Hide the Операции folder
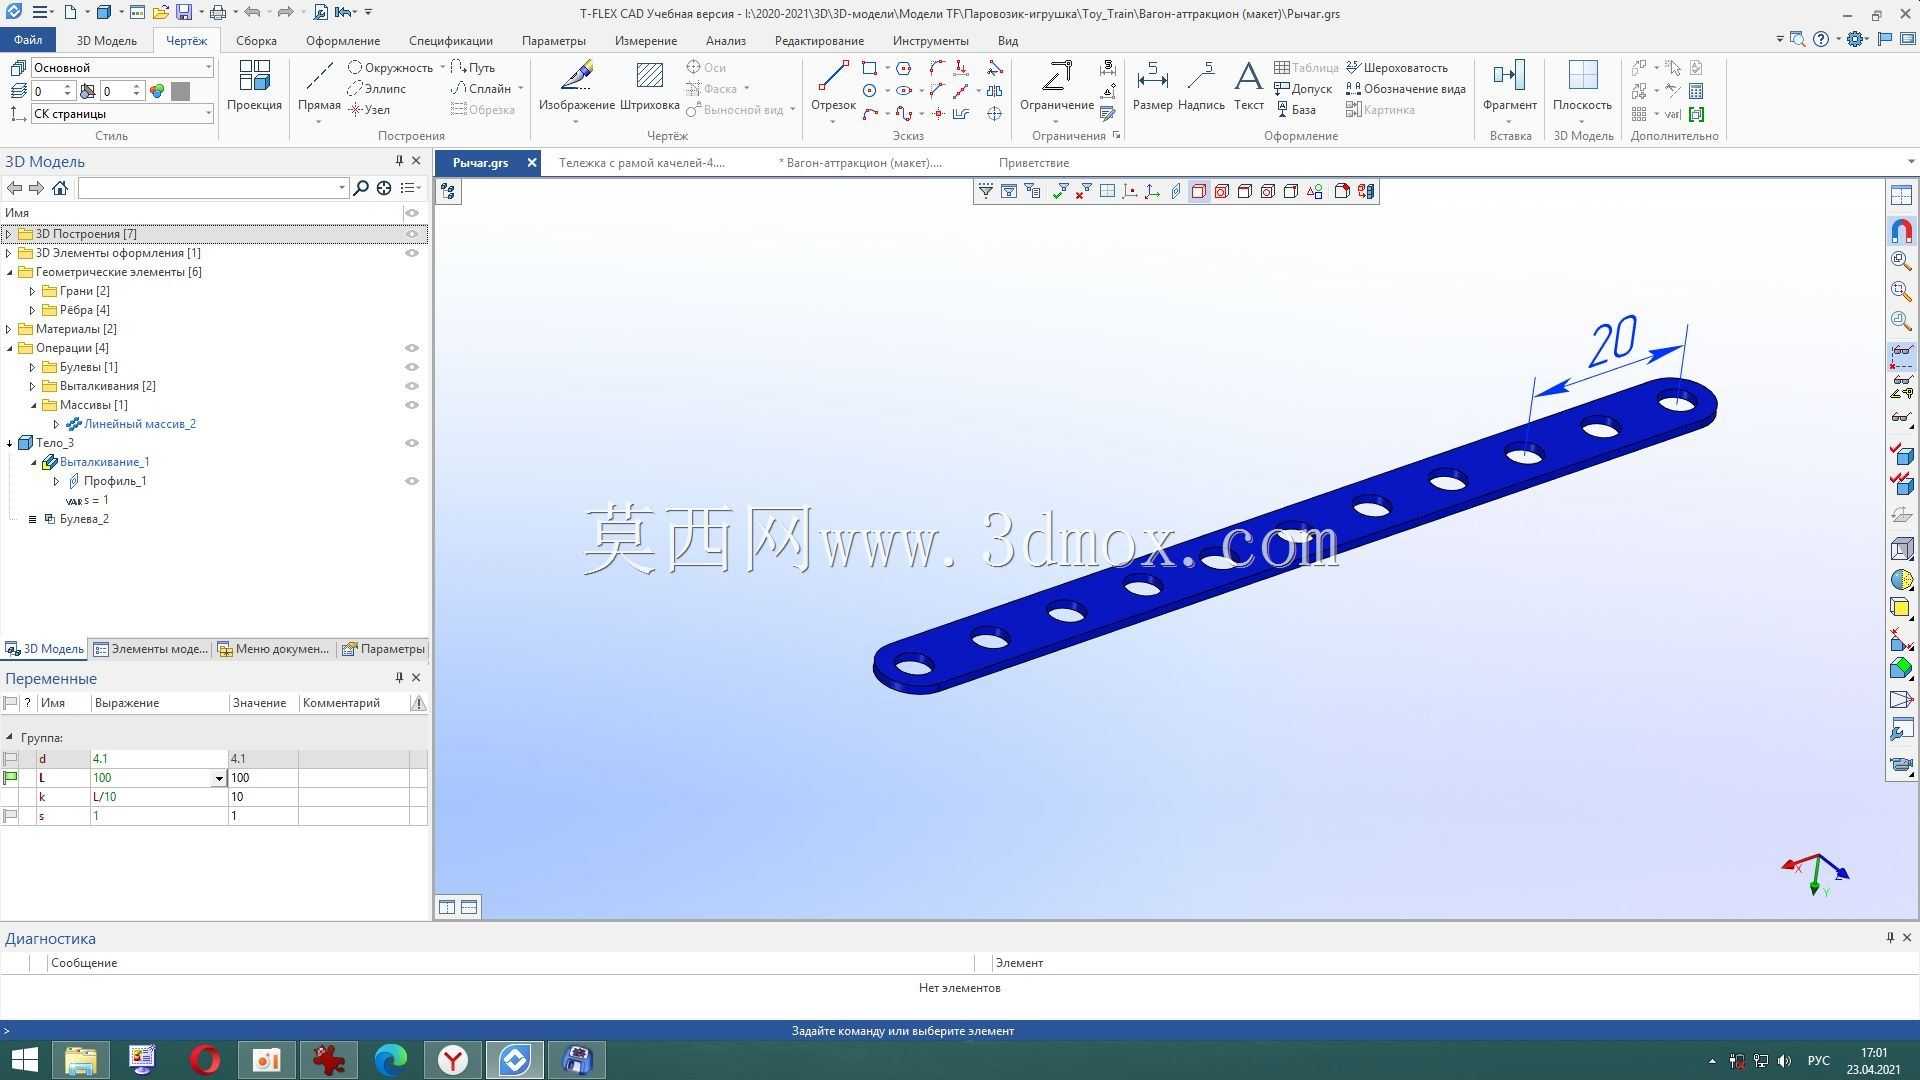The image size is (1920, 1080). click(412, 348)
